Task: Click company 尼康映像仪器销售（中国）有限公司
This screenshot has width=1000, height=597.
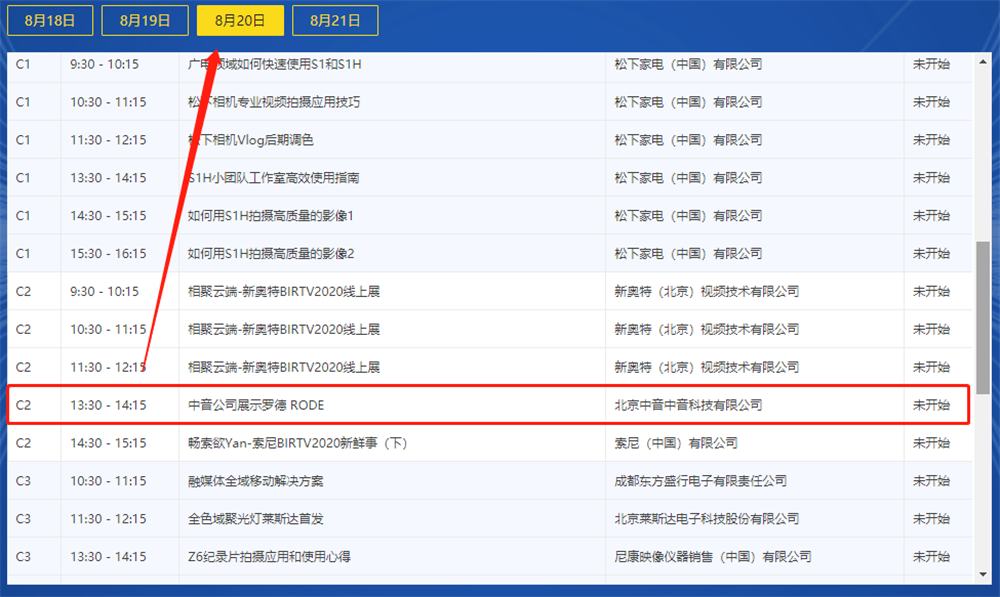Action: pyautogui.click(x=713, y=557)
